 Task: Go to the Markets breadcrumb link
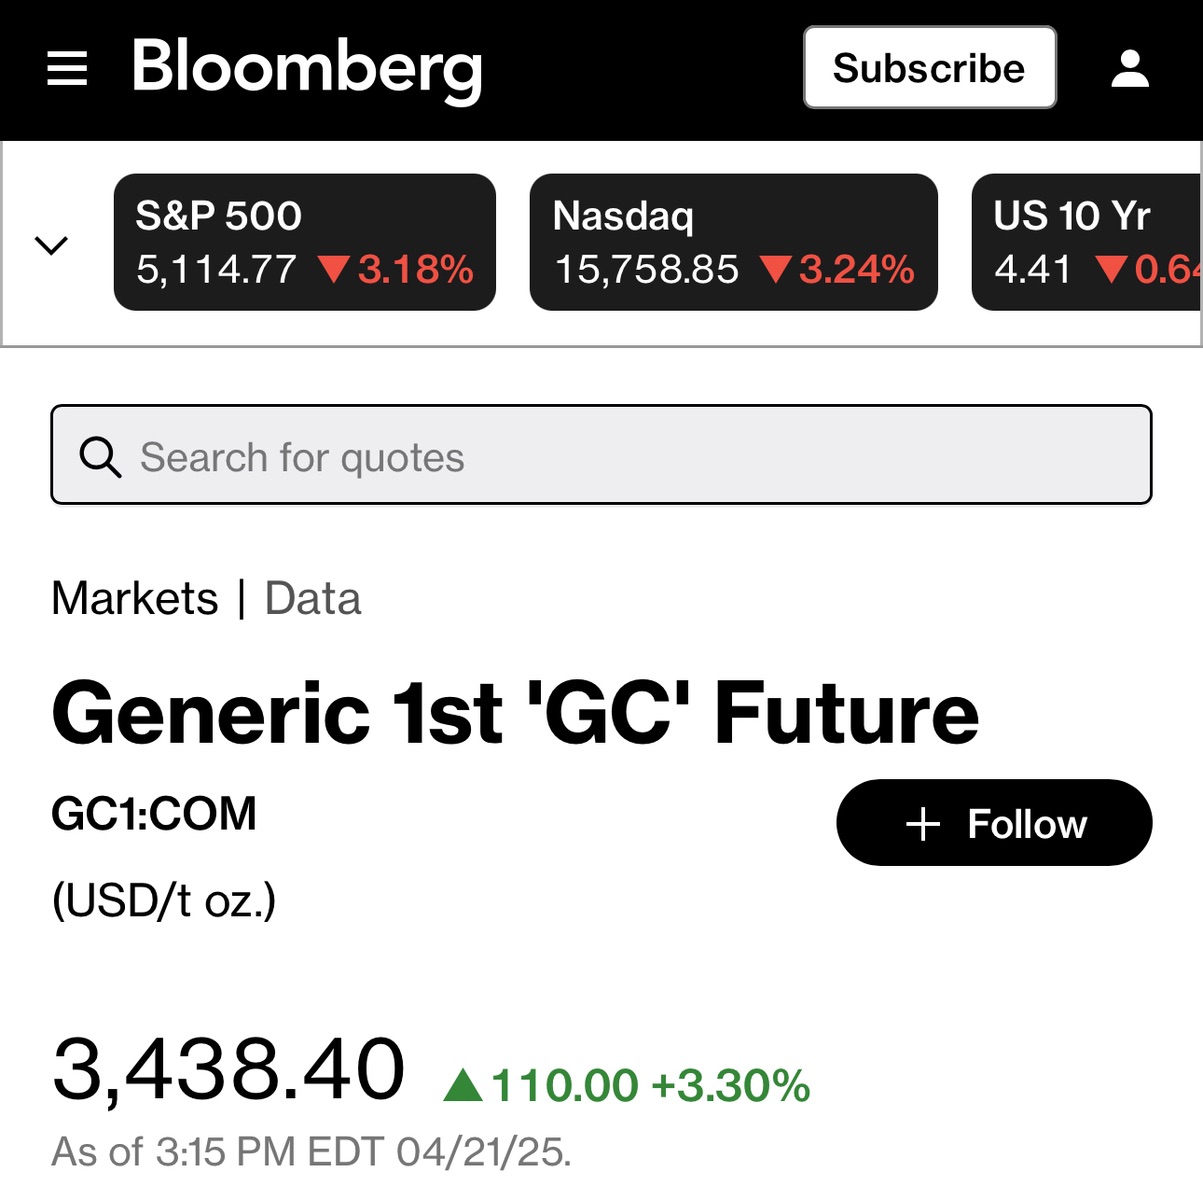tap(135, 598)
